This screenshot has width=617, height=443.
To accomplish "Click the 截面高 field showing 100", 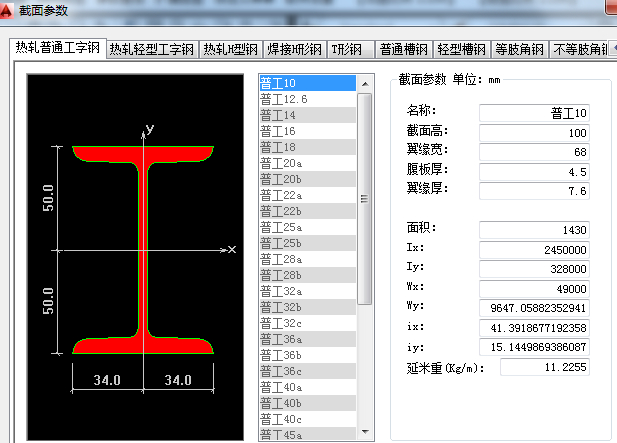I will pyautogui.click(x=534, y=133).
